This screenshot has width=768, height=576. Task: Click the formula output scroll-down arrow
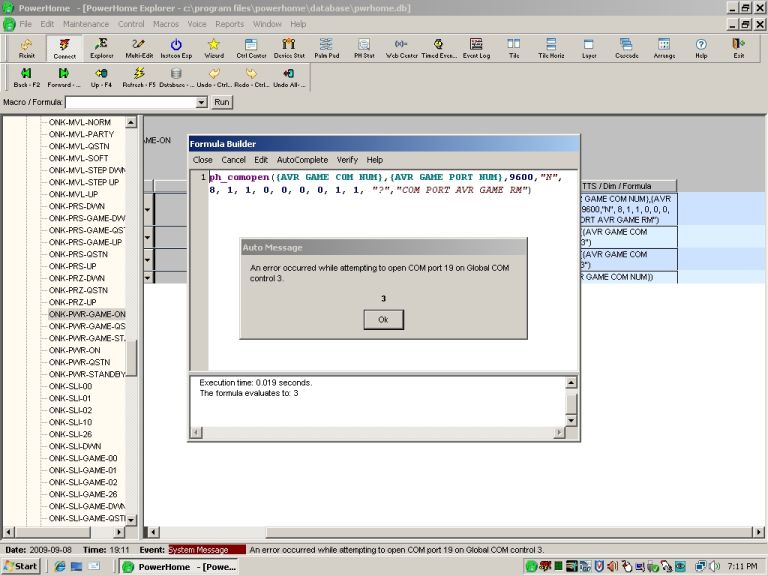point(571,420)
